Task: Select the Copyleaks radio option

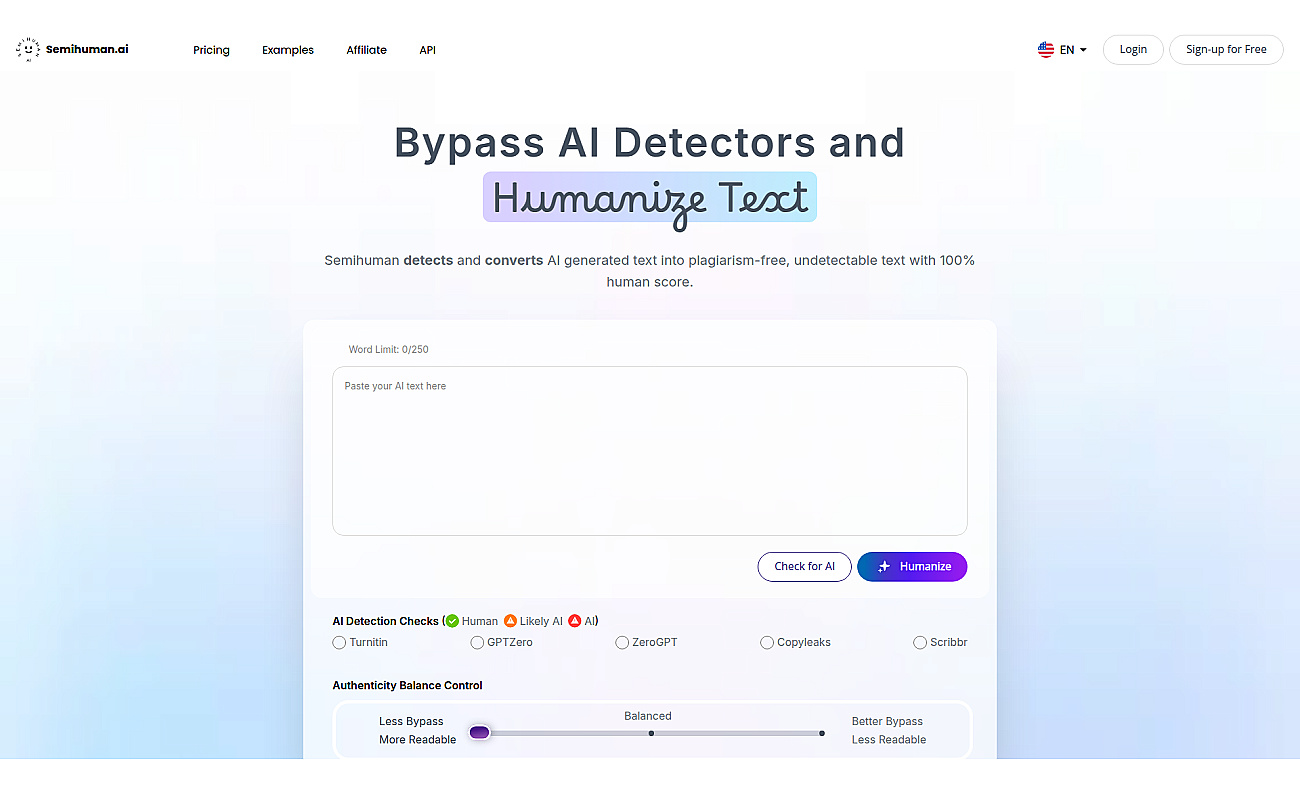Action: point(767,642)
